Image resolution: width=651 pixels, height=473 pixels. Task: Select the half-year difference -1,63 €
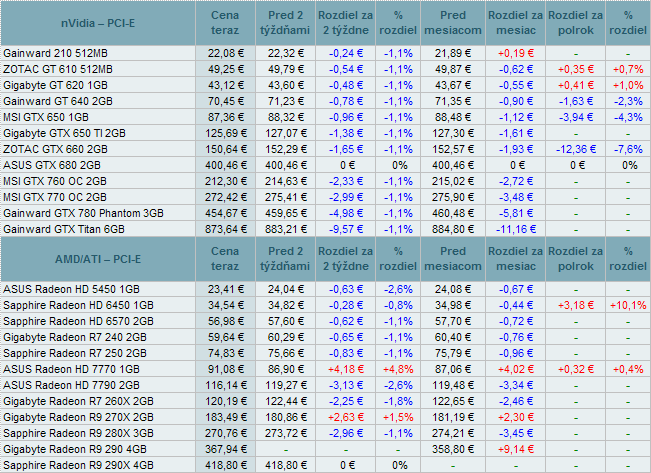pyautogui.click(x=575, y=101)
